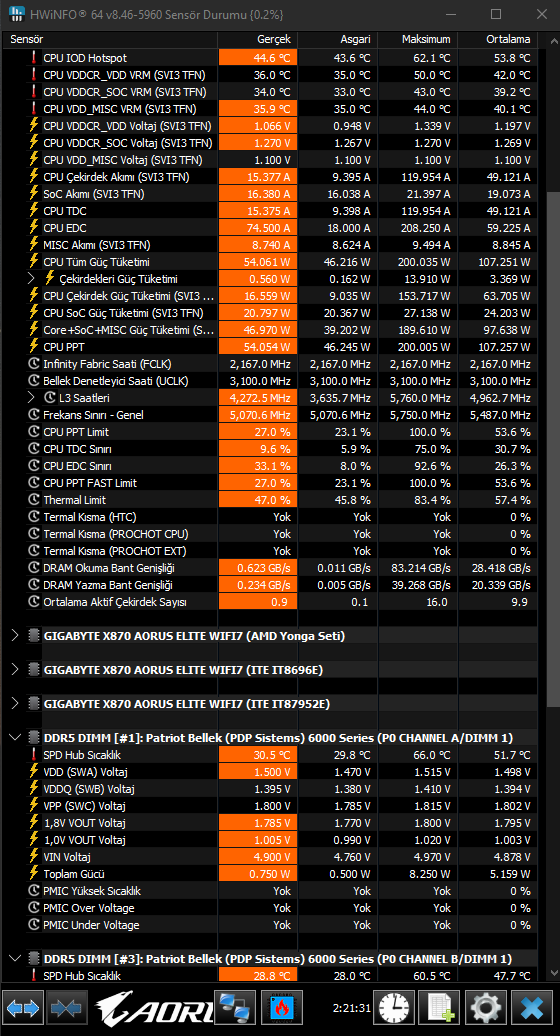560x1036 pixels.
Task: Open sensor settings gear icon
Action: pos(486,1008)
